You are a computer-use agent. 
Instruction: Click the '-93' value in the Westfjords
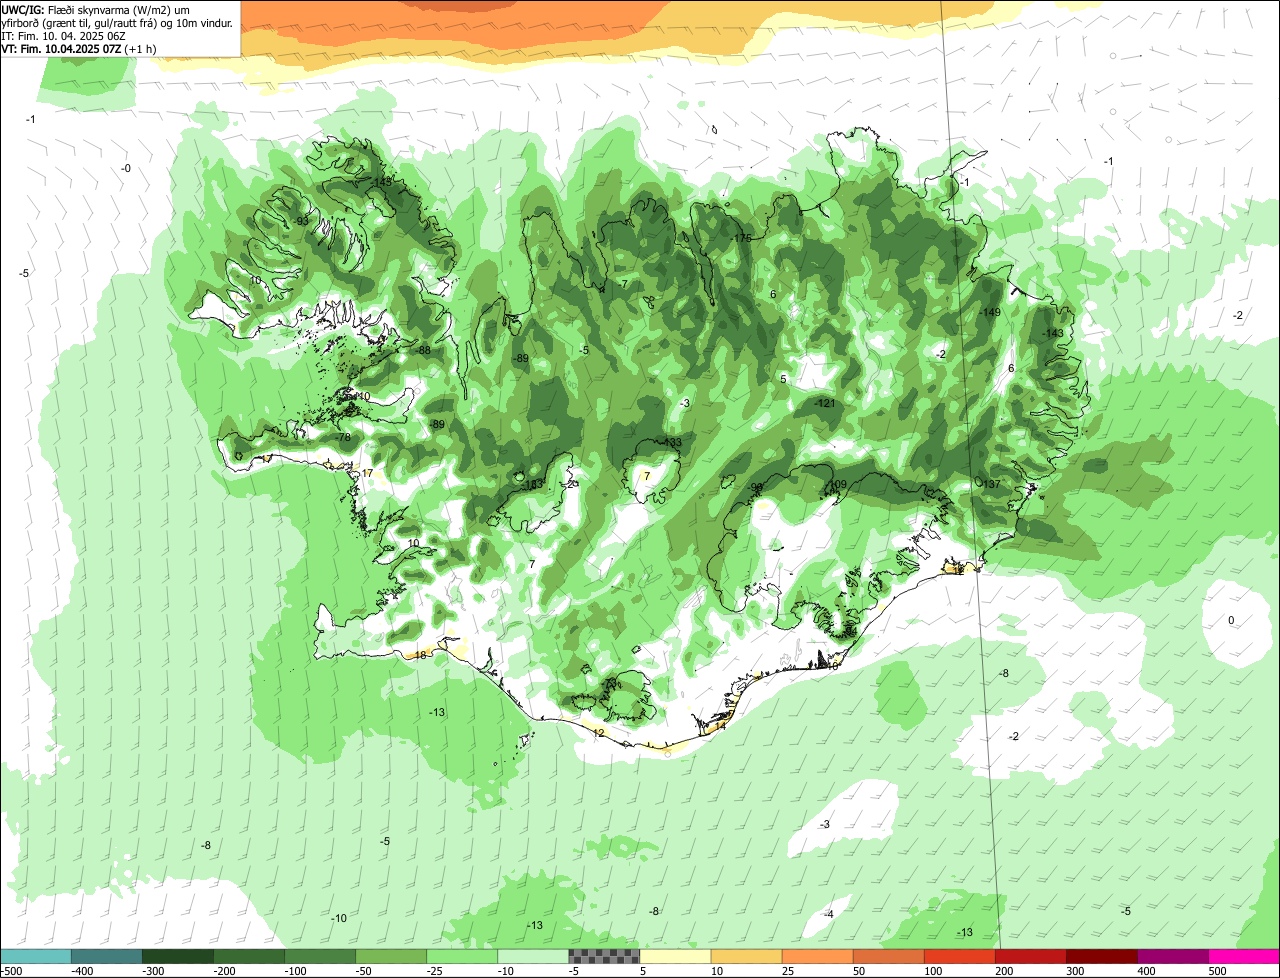[301, 221]
